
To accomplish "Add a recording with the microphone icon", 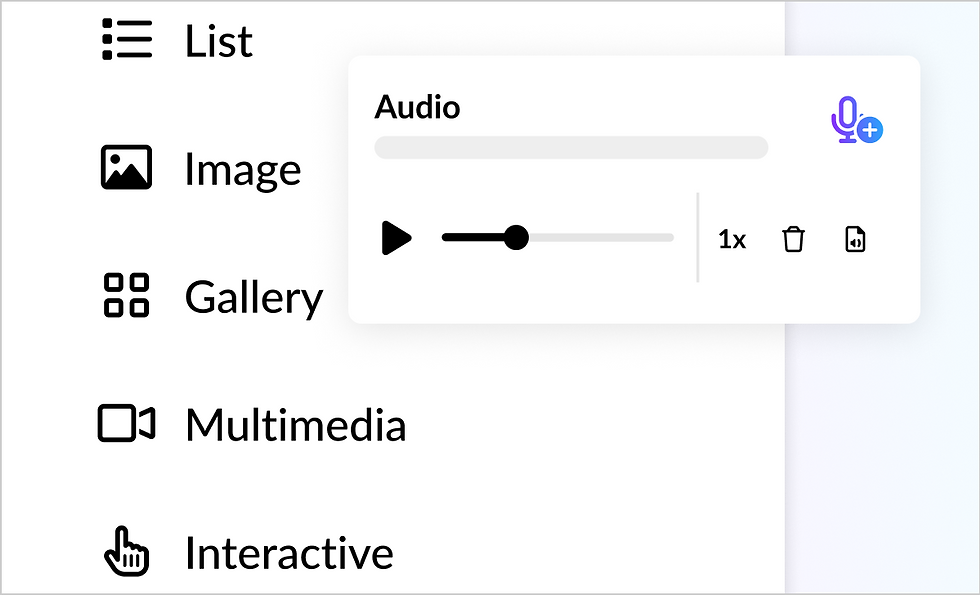I will (855, 121).
